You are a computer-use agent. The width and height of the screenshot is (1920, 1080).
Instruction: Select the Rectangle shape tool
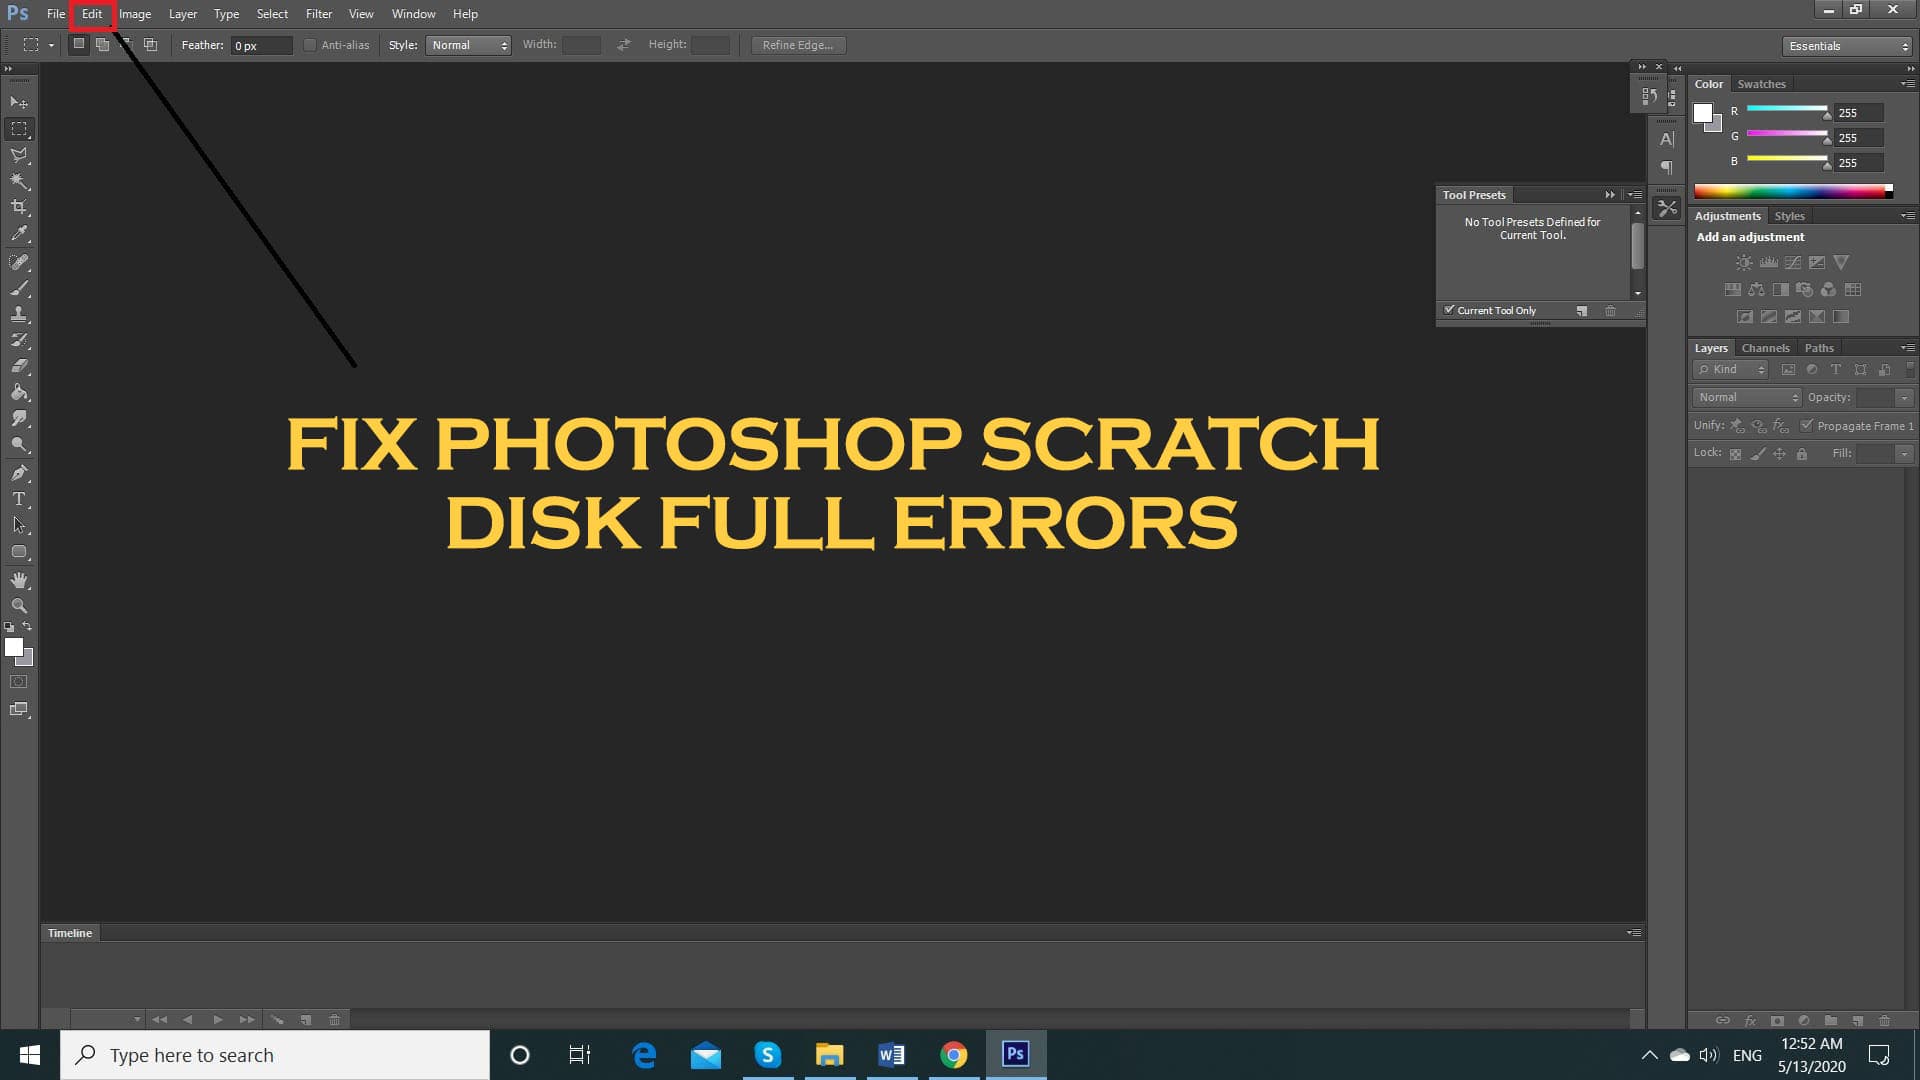tap(19, 552)
